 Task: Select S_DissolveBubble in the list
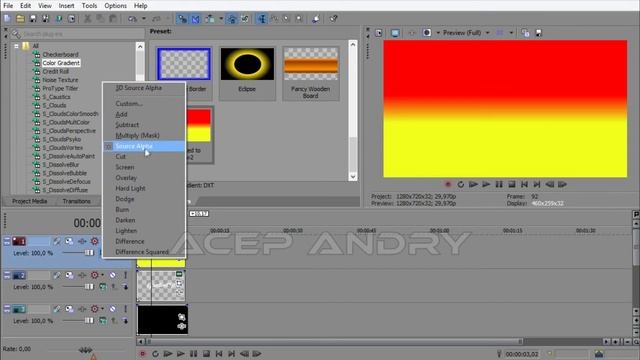point(64,173)
